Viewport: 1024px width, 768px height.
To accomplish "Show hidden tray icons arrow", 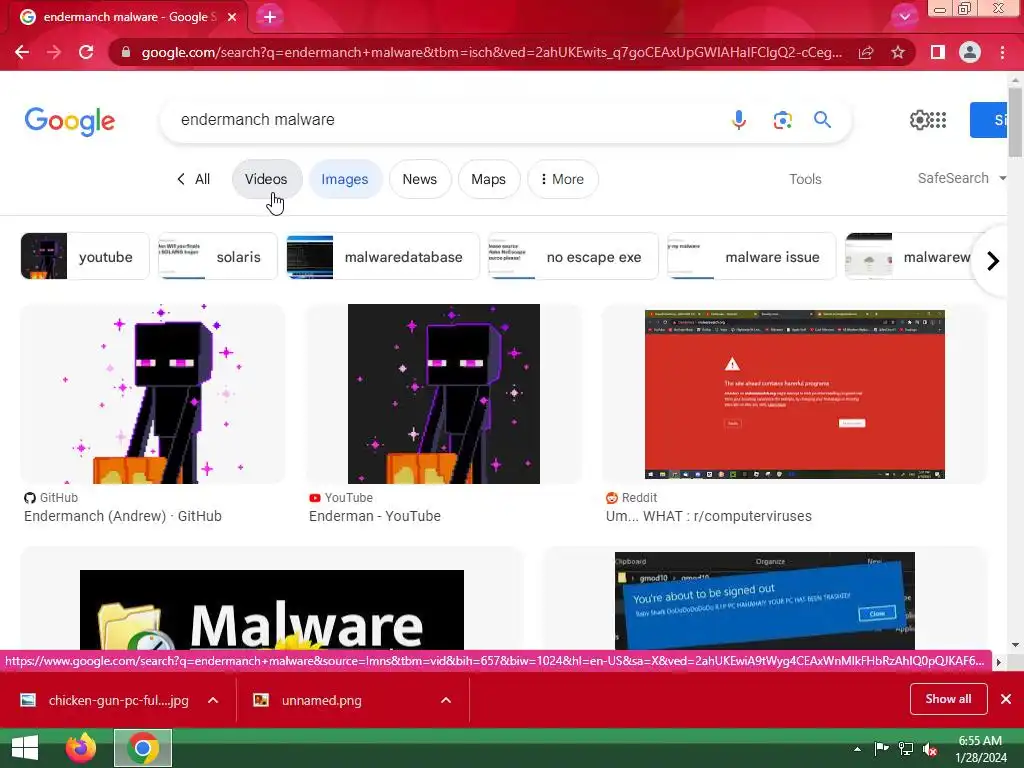I will click(x=857, y=749).
